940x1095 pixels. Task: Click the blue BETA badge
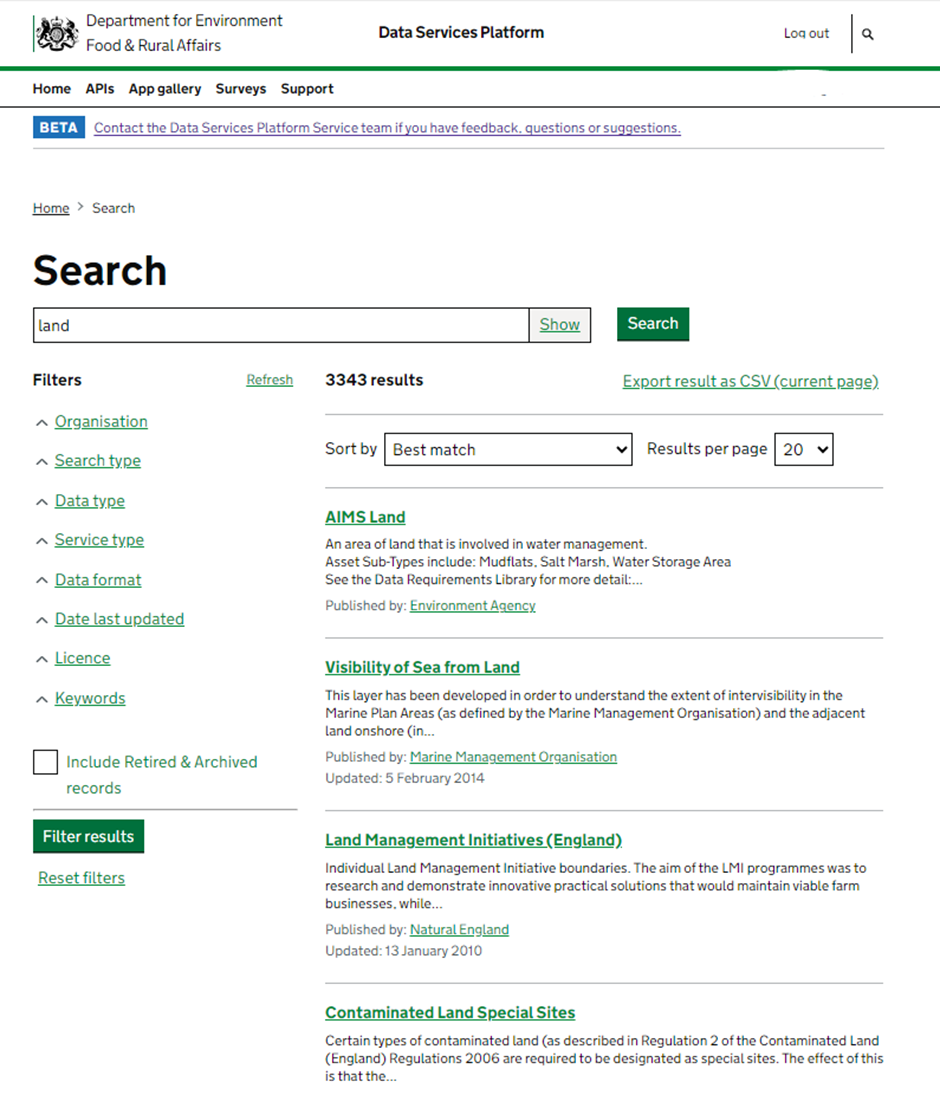(x=59, y=128)
